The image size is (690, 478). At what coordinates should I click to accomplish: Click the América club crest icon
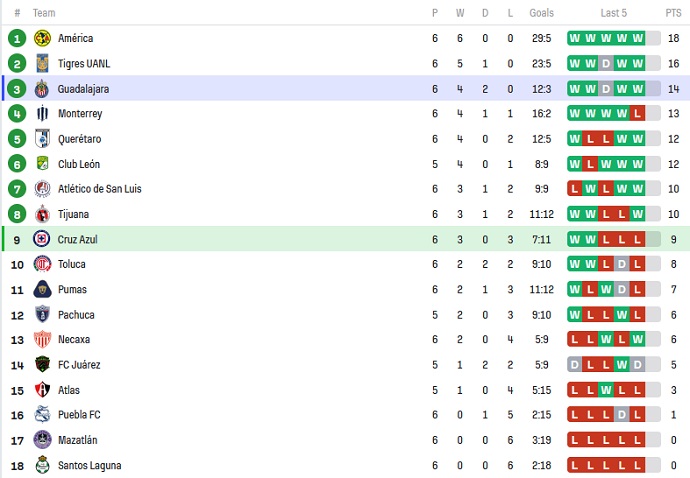coord(42,38)
